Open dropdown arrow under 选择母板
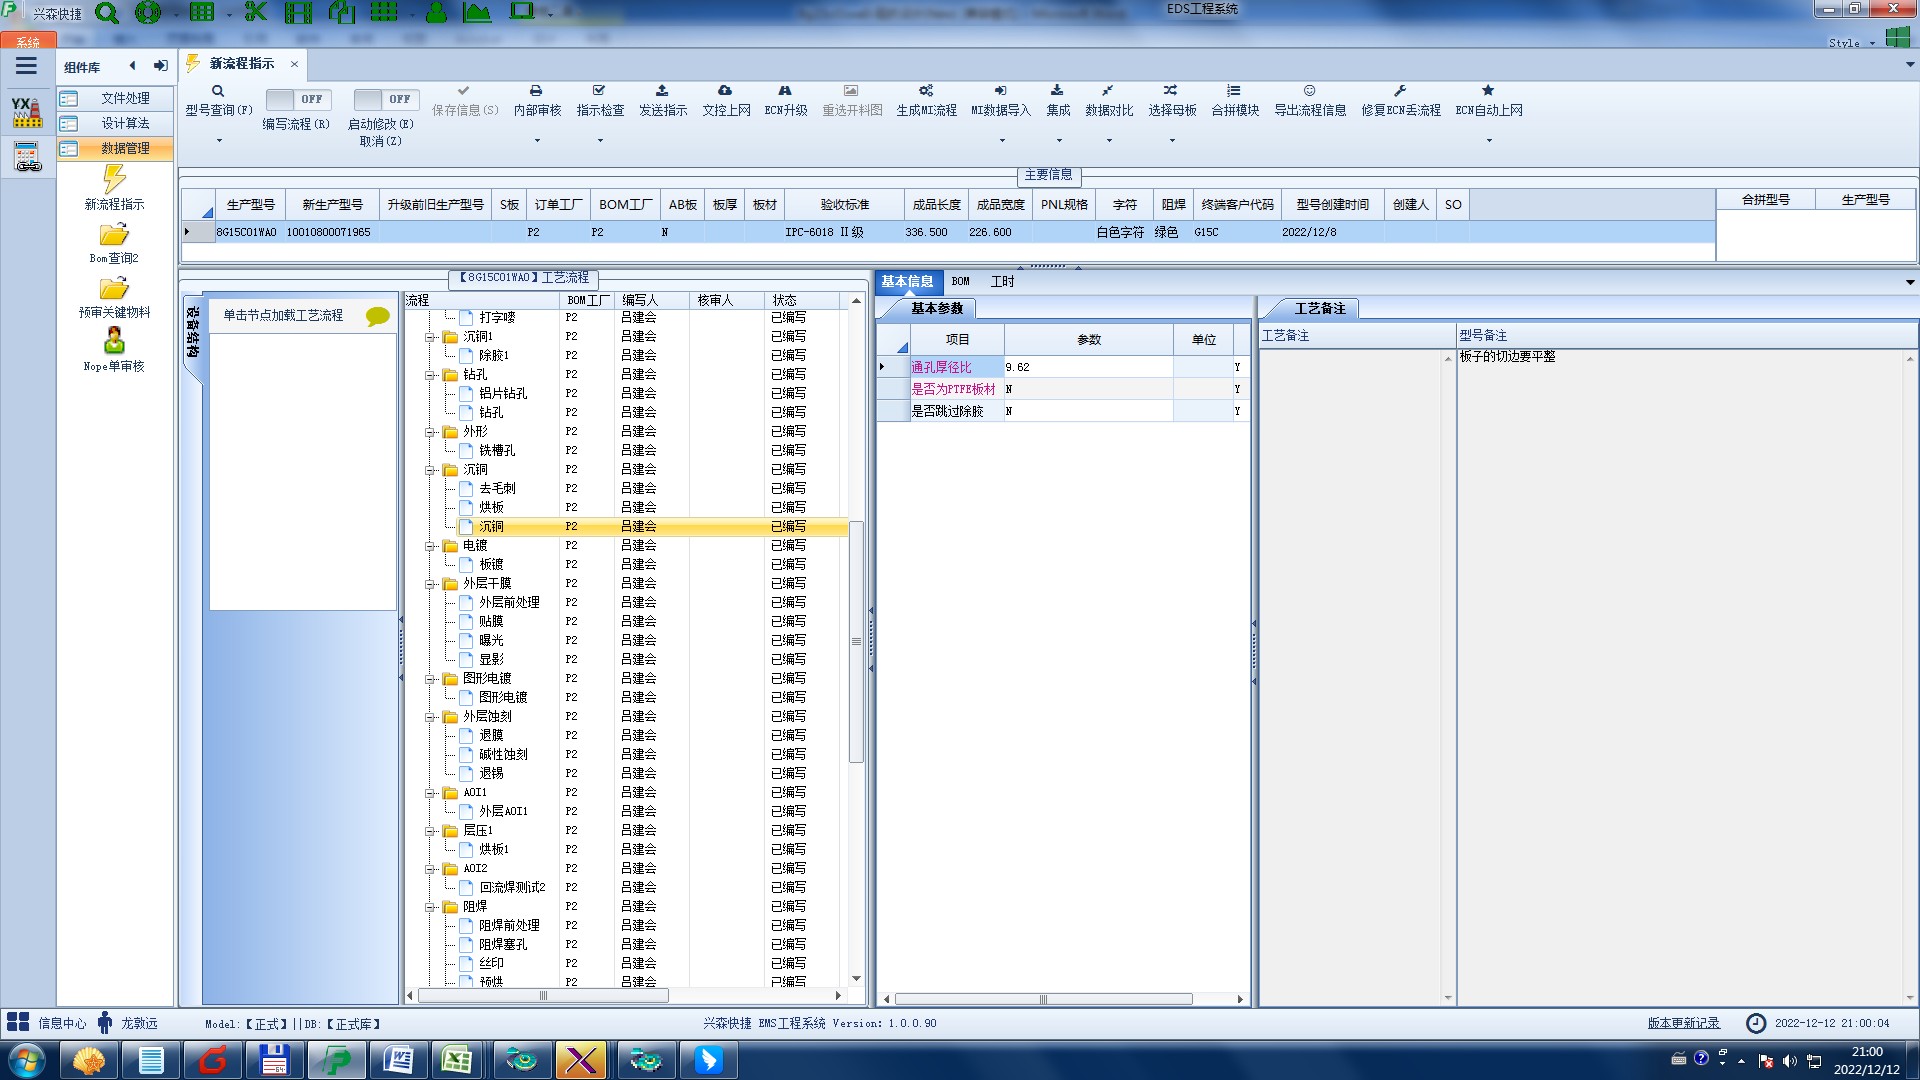 pos(1172,141)
